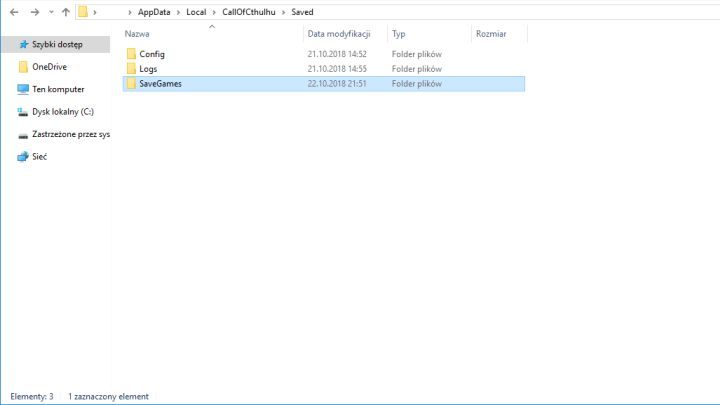Click the Sieć network icon in the sidebar

(24, 156)
